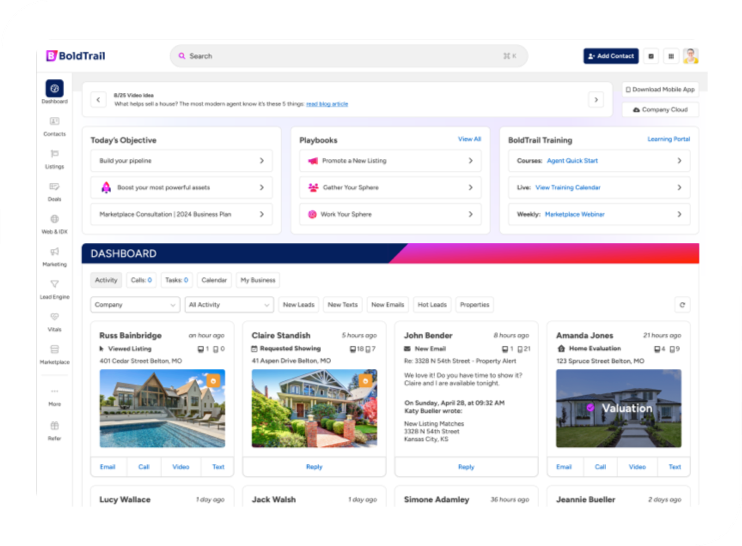Click the Add Contact button
Screen dimensions: 742x546
click(610, 56)
